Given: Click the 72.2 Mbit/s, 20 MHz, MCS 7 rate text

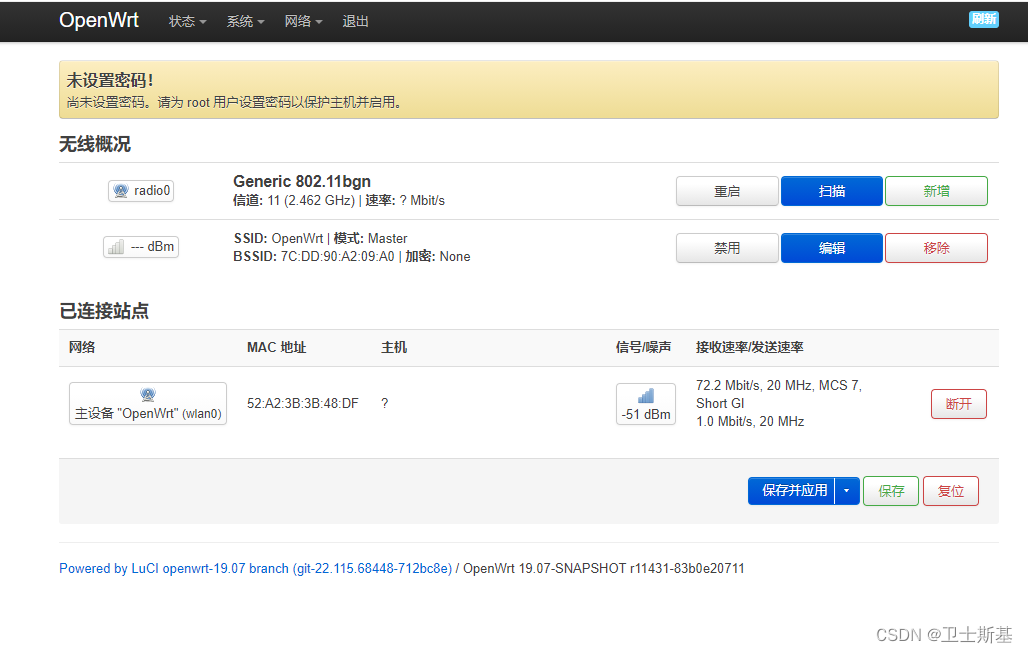Looking at the screenshot, I should point(779,386).
